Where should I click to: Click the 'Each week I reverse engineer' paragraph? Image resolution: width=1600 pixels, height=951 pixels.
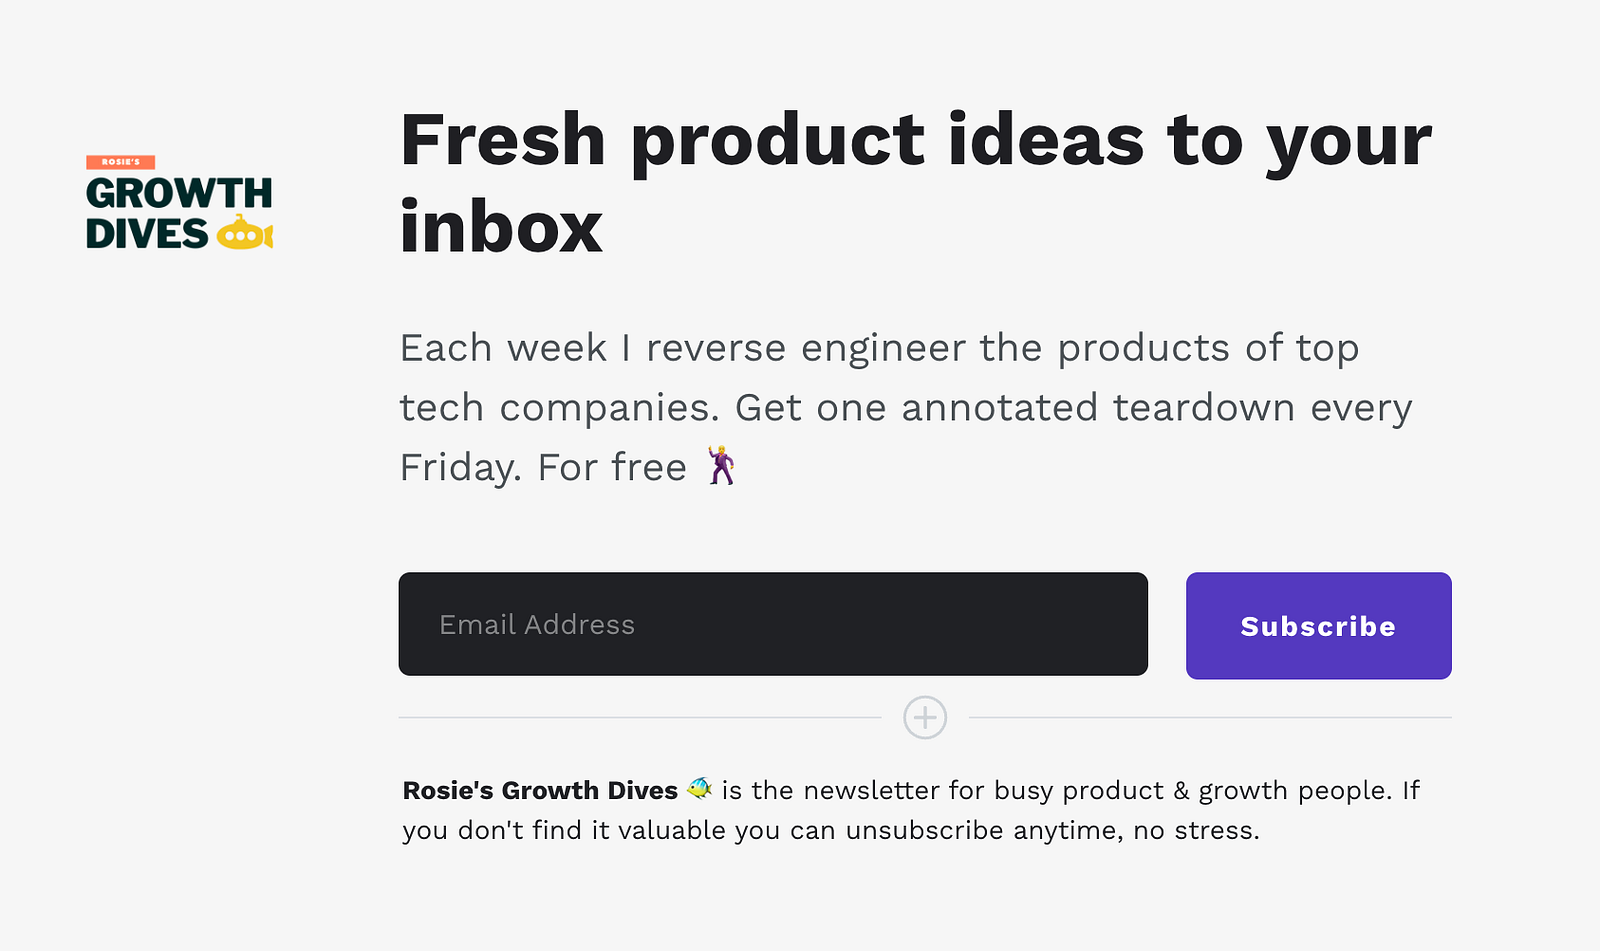pos(906,408)
